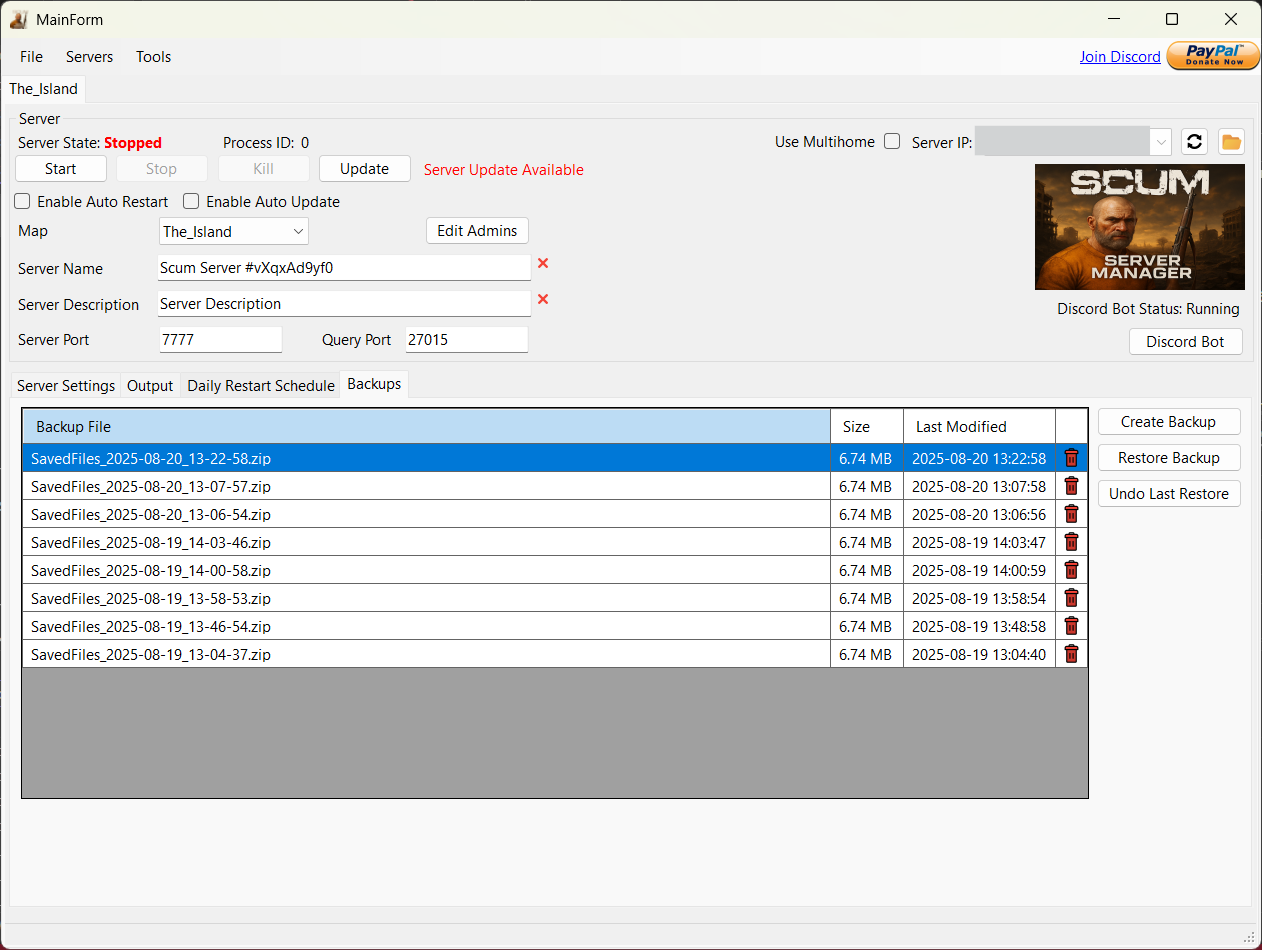1262x950 pixels.
Task: Open the Map dropdown showing The_Island
Action: click(234, 231)
